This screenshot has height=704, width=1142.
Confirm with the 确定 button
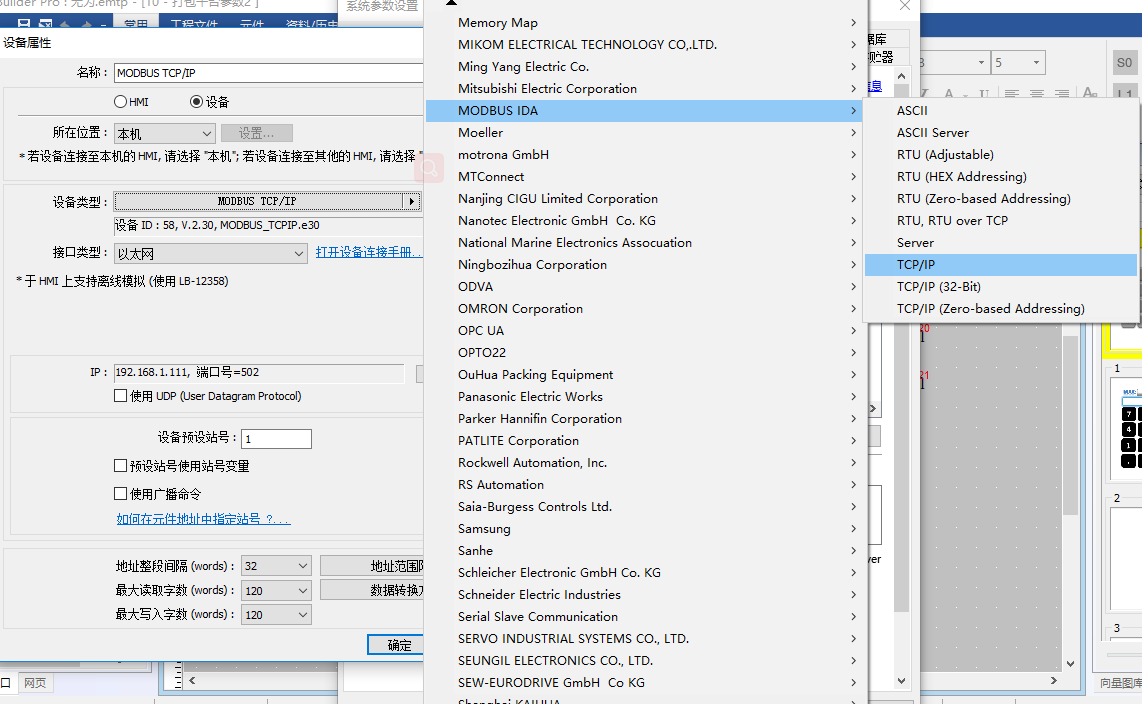395,645
